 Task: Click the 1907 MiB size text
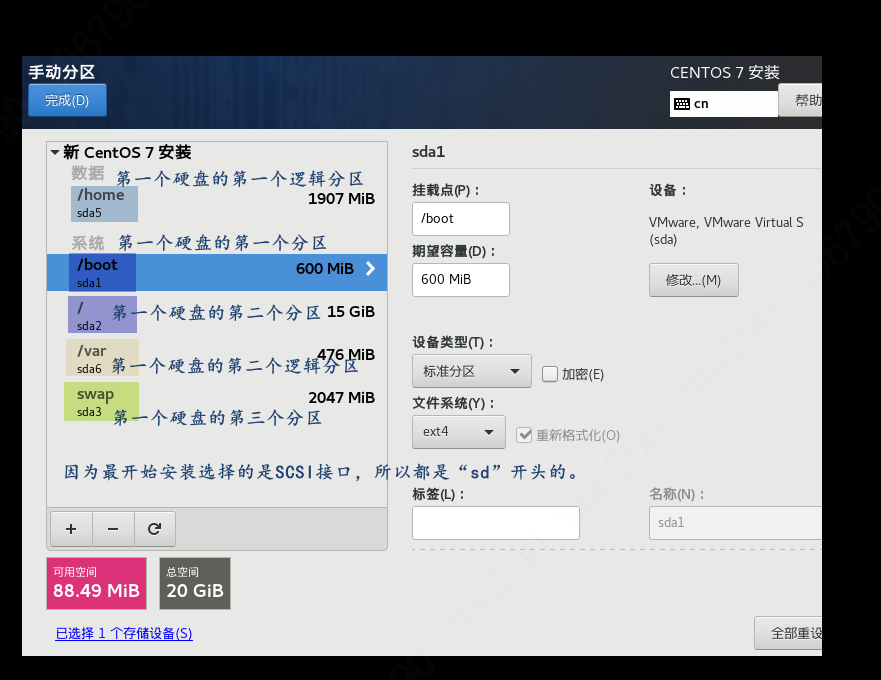click(x=341, y=199)
